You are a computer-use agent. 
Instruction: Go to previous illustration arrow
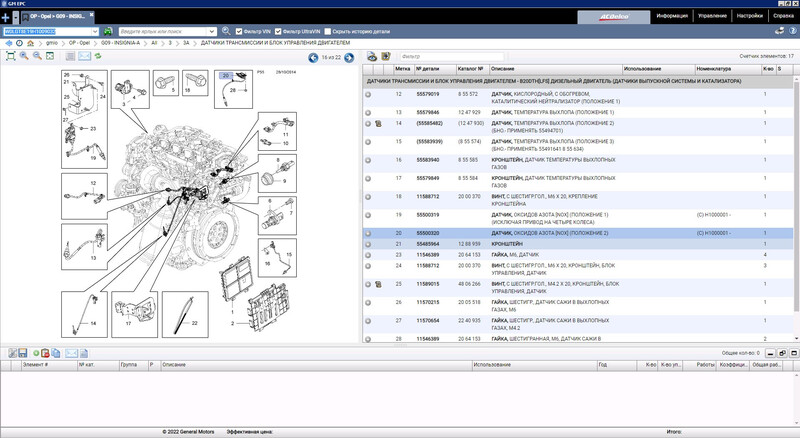[313, 58]
